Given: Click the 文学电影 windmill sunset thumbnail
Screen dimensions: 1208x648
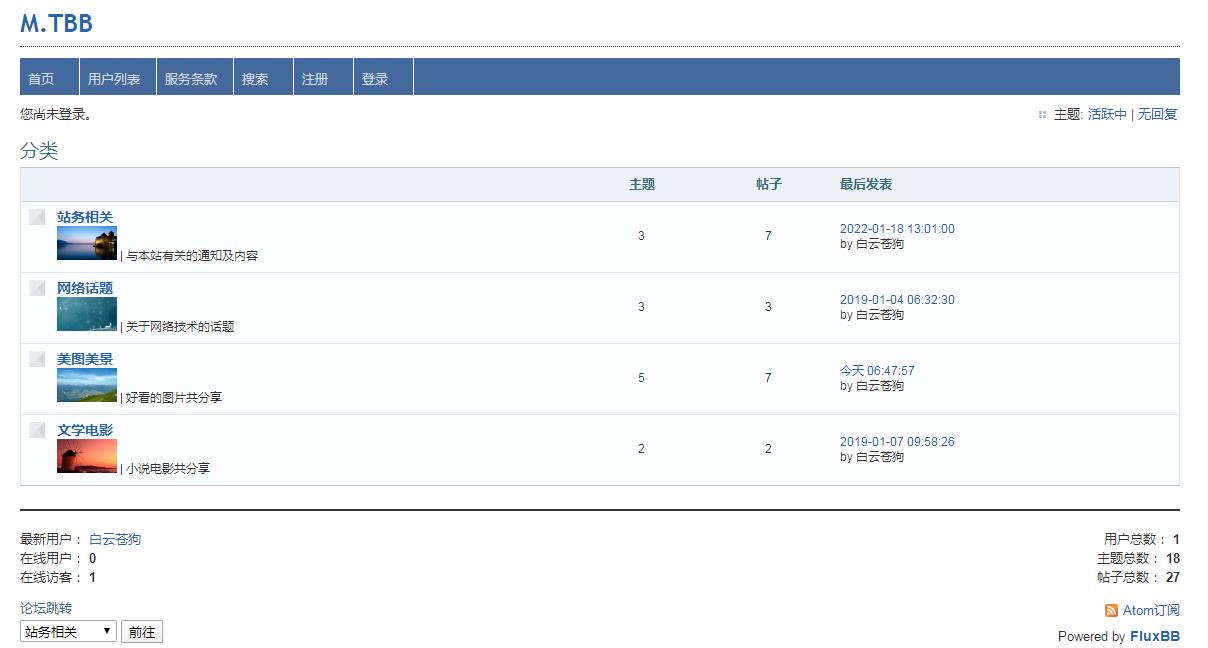Looking at the screenshot, I should [x=87, y=456].
